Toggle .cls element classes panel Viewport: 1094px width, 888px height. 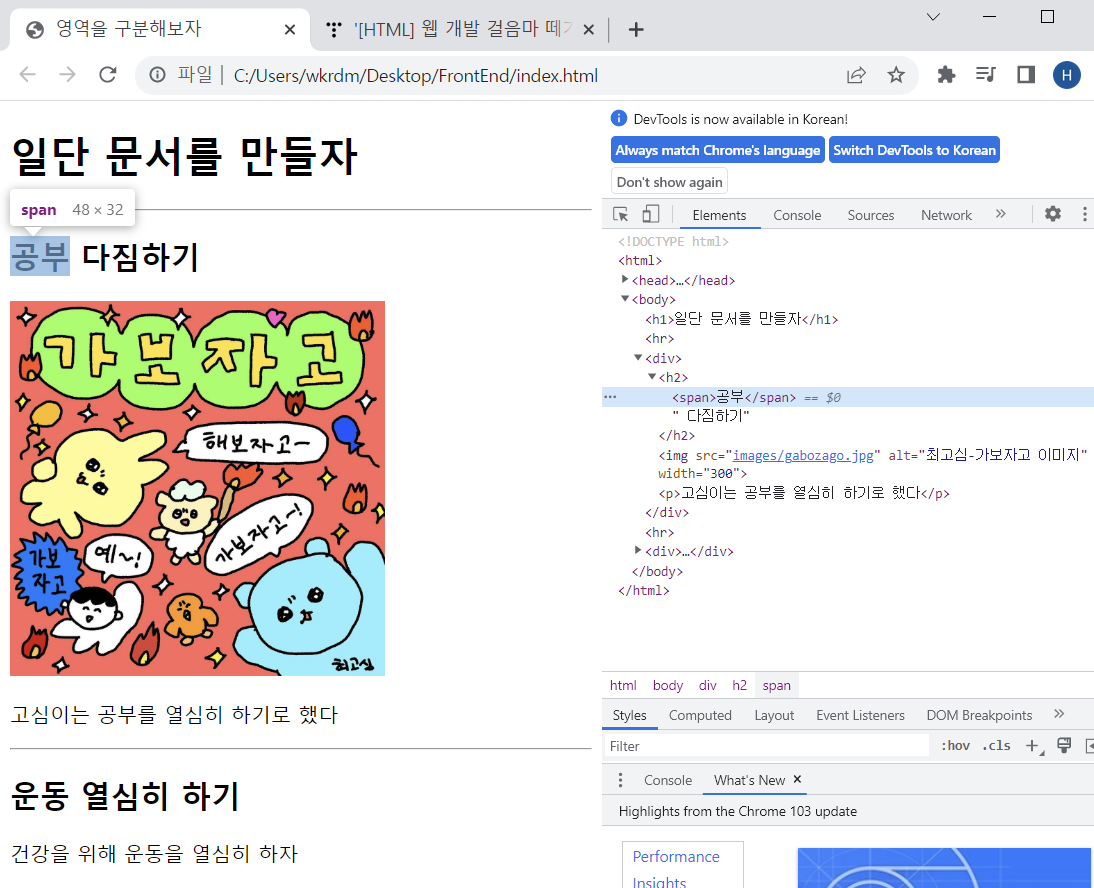point(996,746)
